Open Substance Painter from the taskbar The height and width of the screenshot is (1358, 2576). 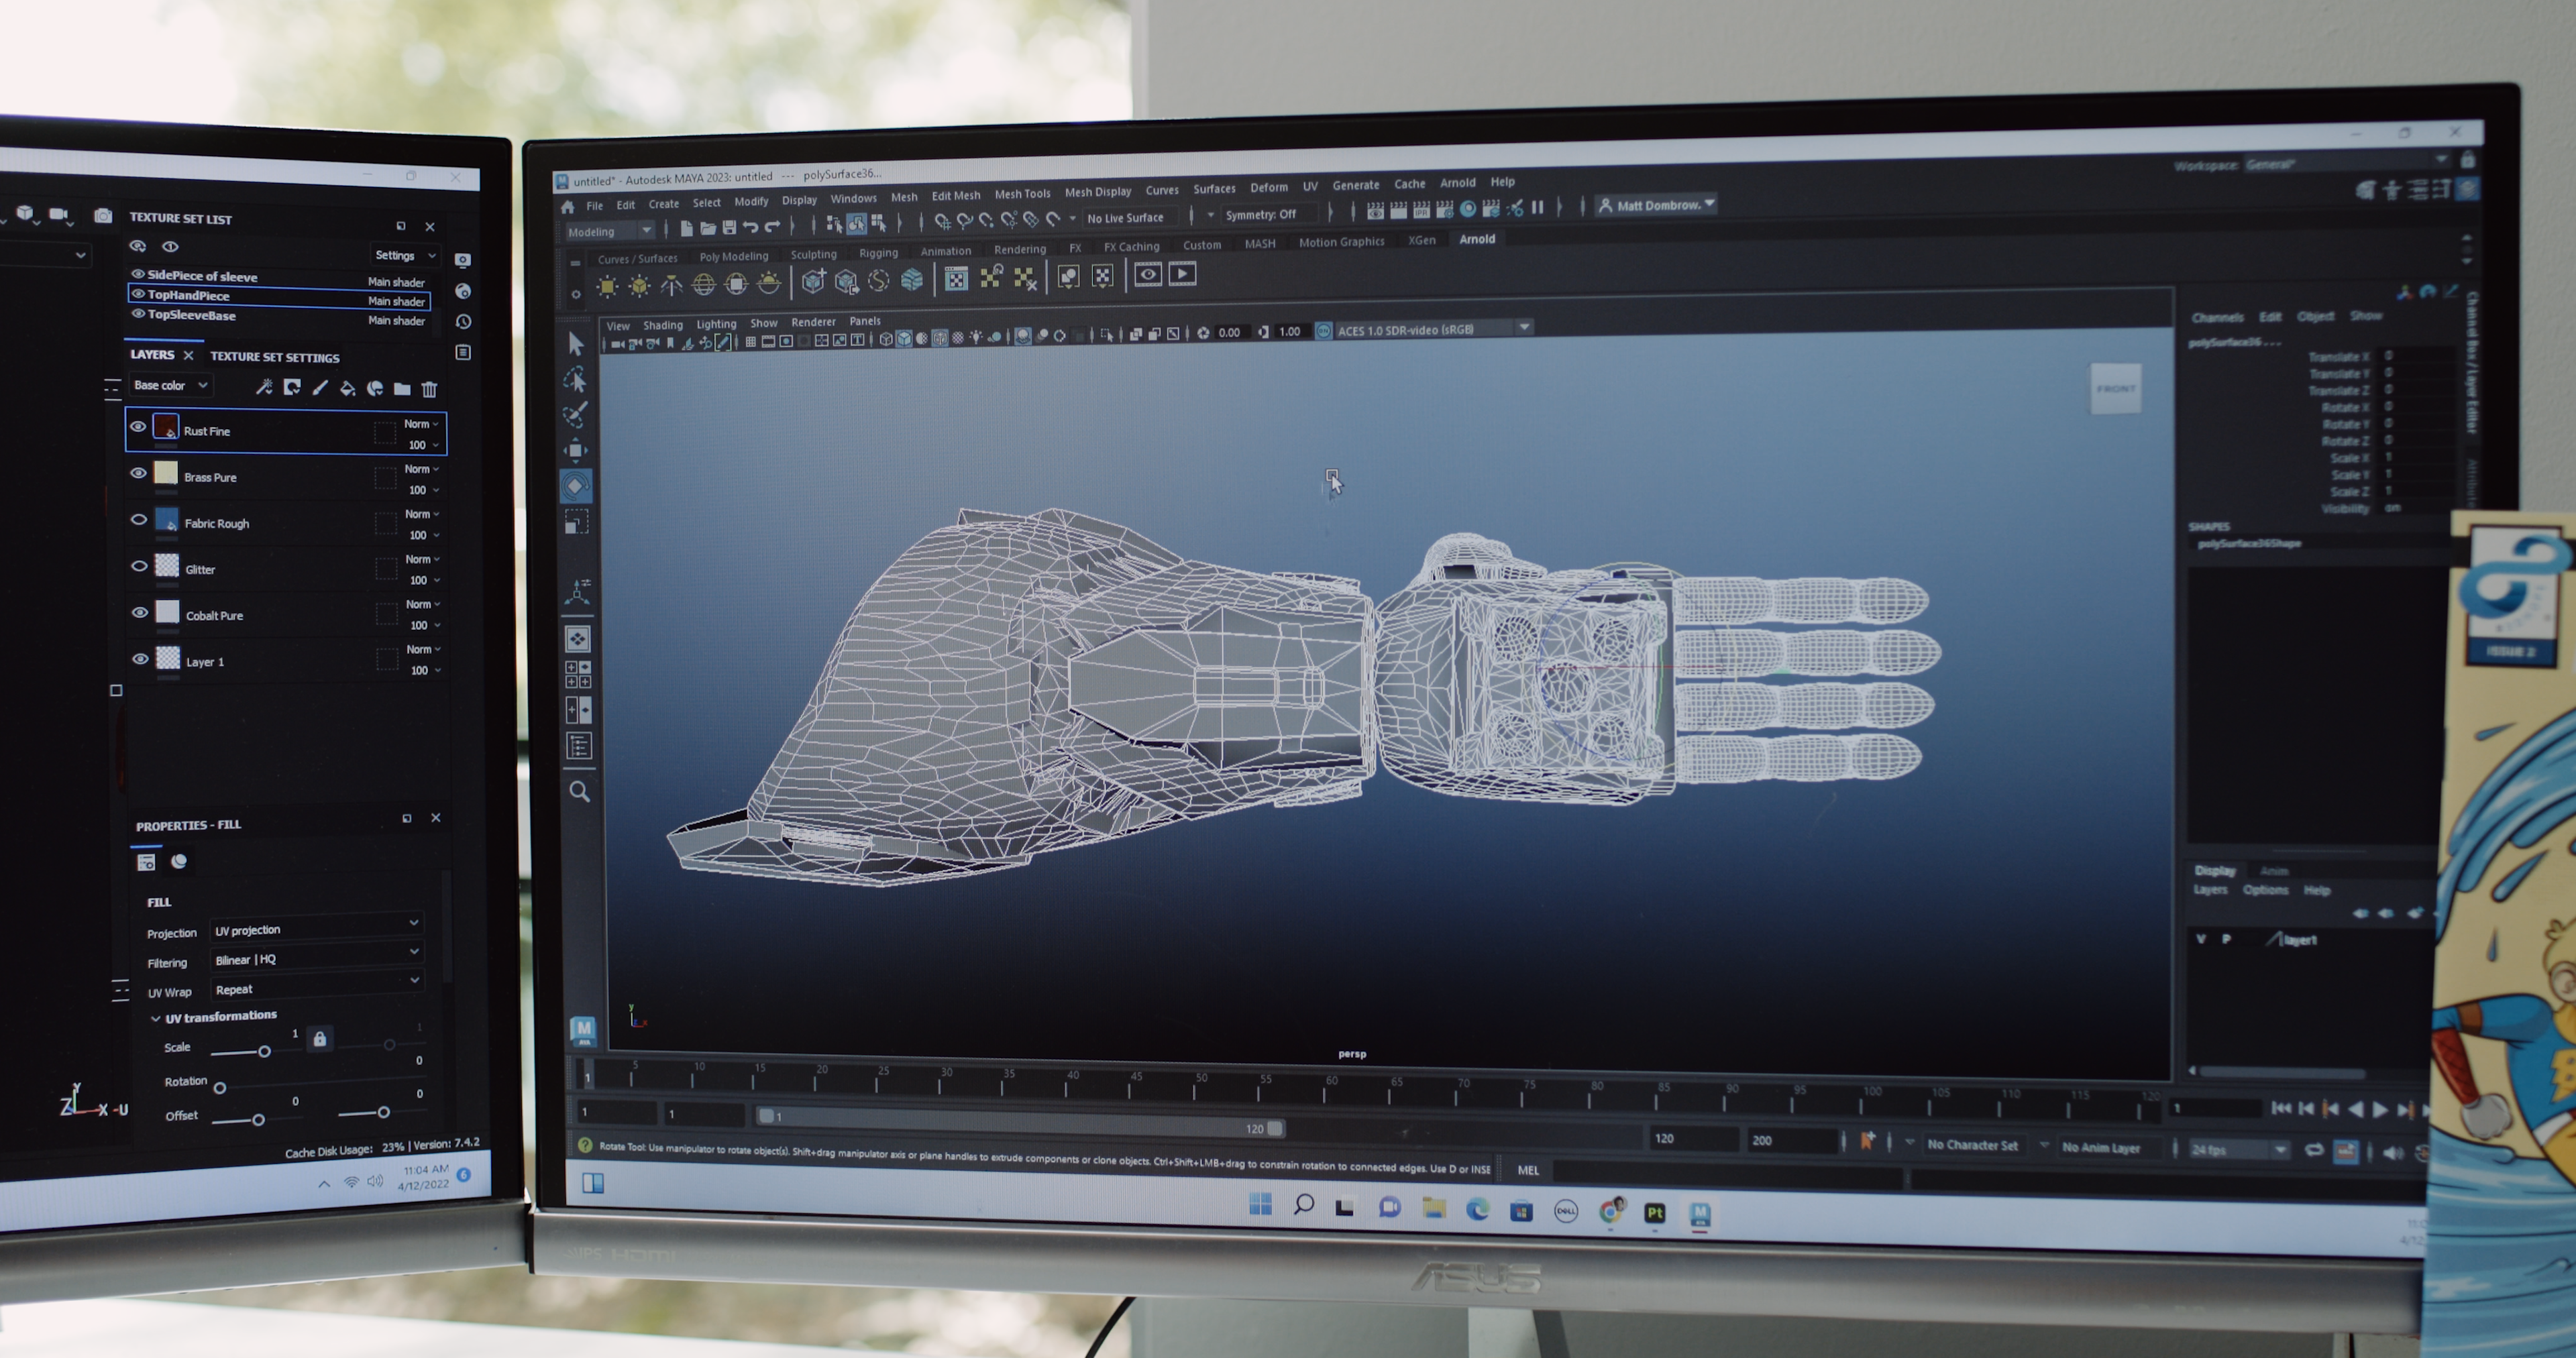[x=1655, y=1213]
